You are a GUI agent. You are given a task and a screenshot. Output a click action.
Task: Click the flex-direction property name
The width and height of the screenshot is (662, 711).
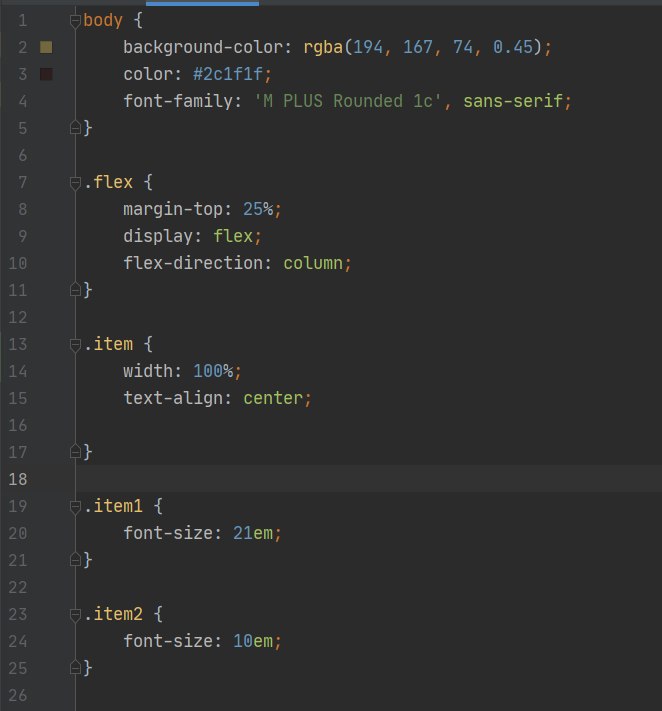pyautogui.click(x=193, y=263)
